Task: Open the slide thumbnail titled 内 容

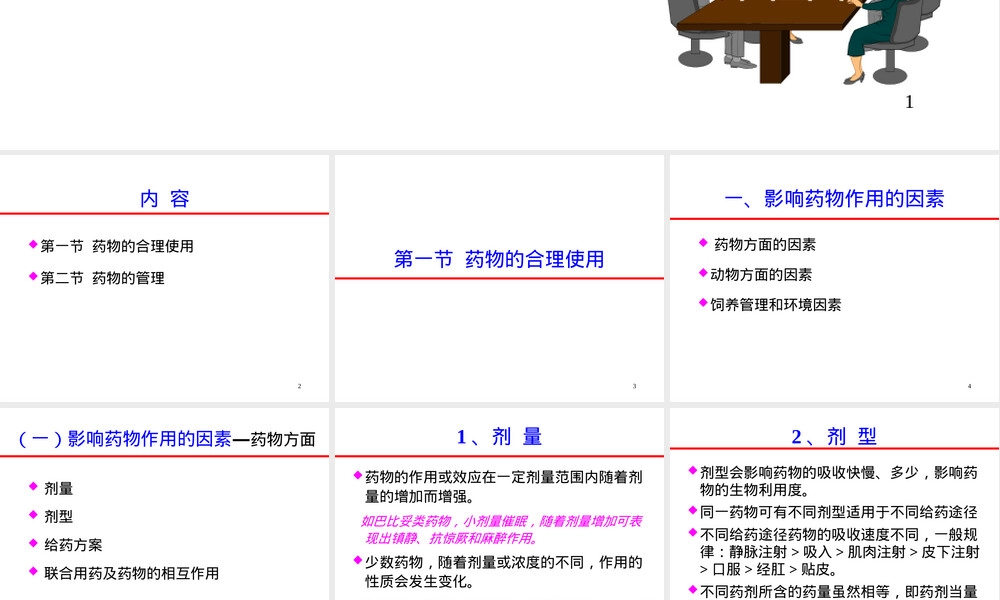Action: pyautogui.click(x=165, y=278)
